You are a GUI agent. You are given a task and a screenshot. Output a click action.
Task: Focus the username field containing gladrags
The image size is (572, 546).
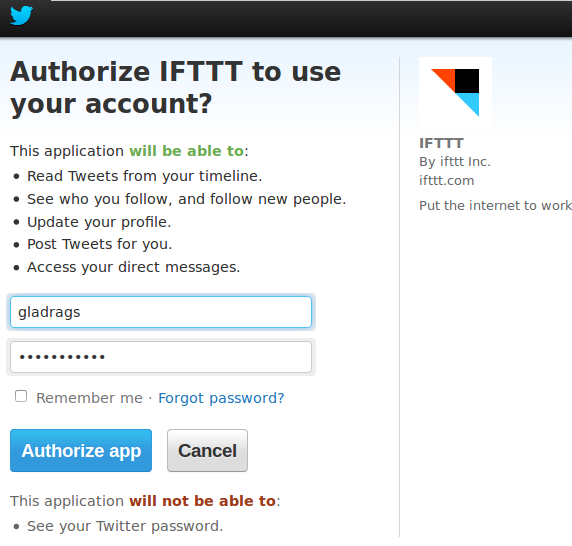[x=161, y=312]
